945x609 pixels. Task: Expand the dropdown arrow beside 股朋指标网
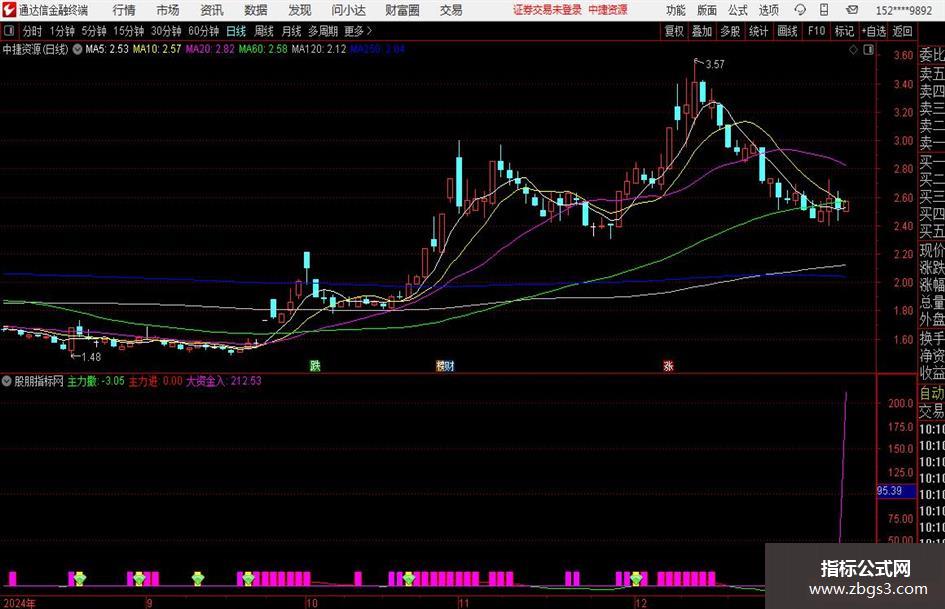pos(7,381)
